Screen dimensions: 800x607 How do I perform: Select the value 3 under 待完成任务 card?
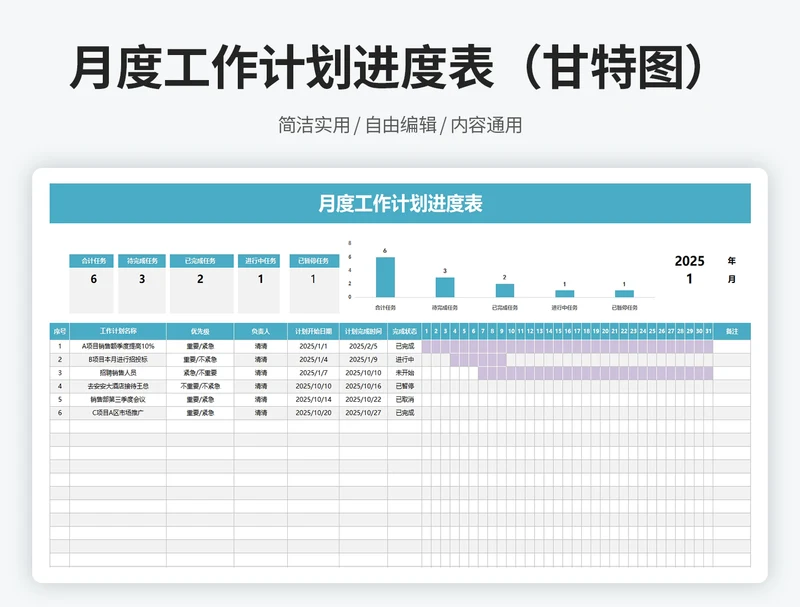[142, 279]
